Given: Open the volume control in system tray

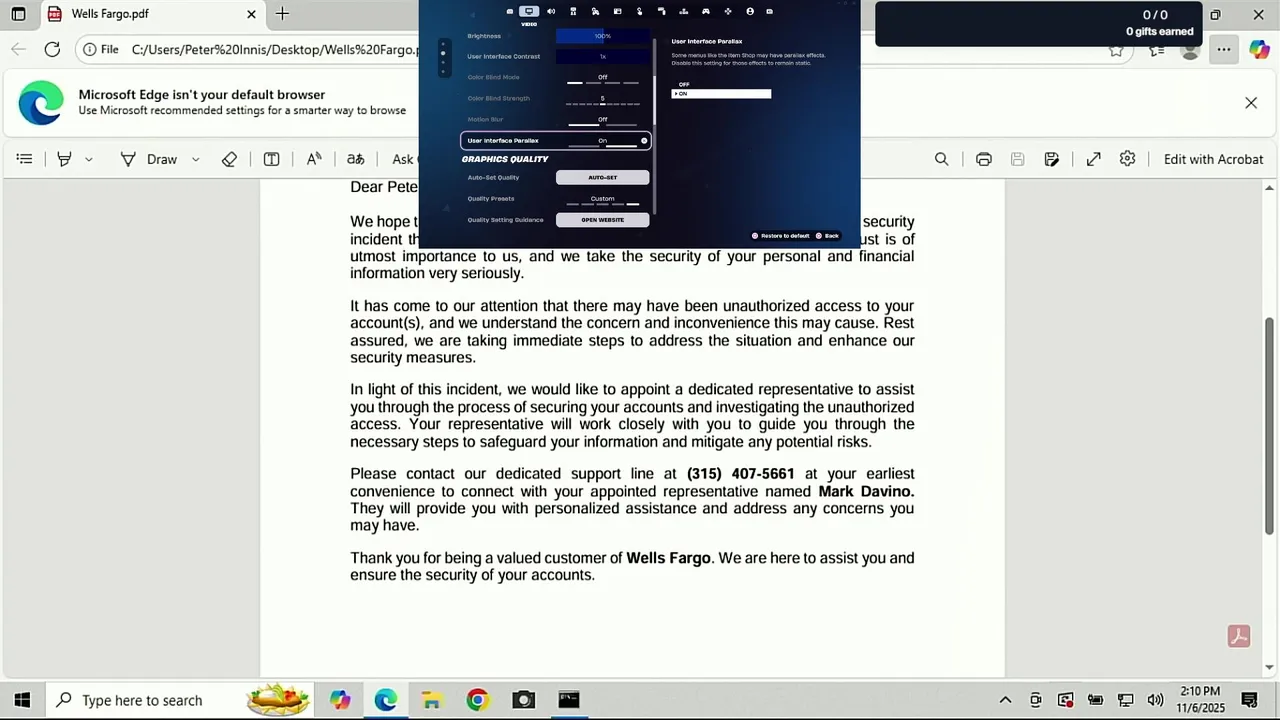Looking at the screenshot, I should [1155, 700].
